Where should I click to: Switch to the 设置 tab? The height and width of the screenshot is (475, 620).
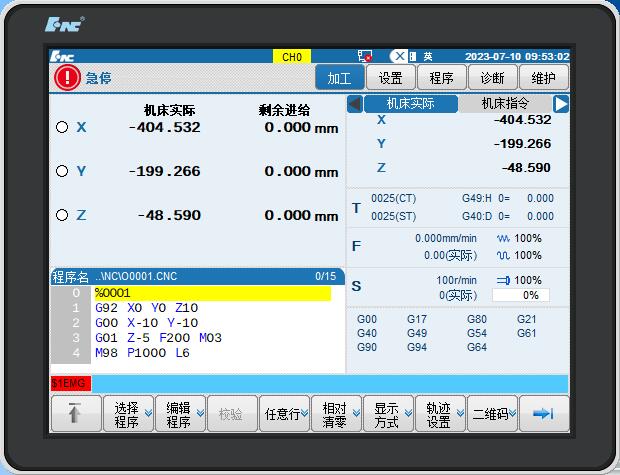390,78
